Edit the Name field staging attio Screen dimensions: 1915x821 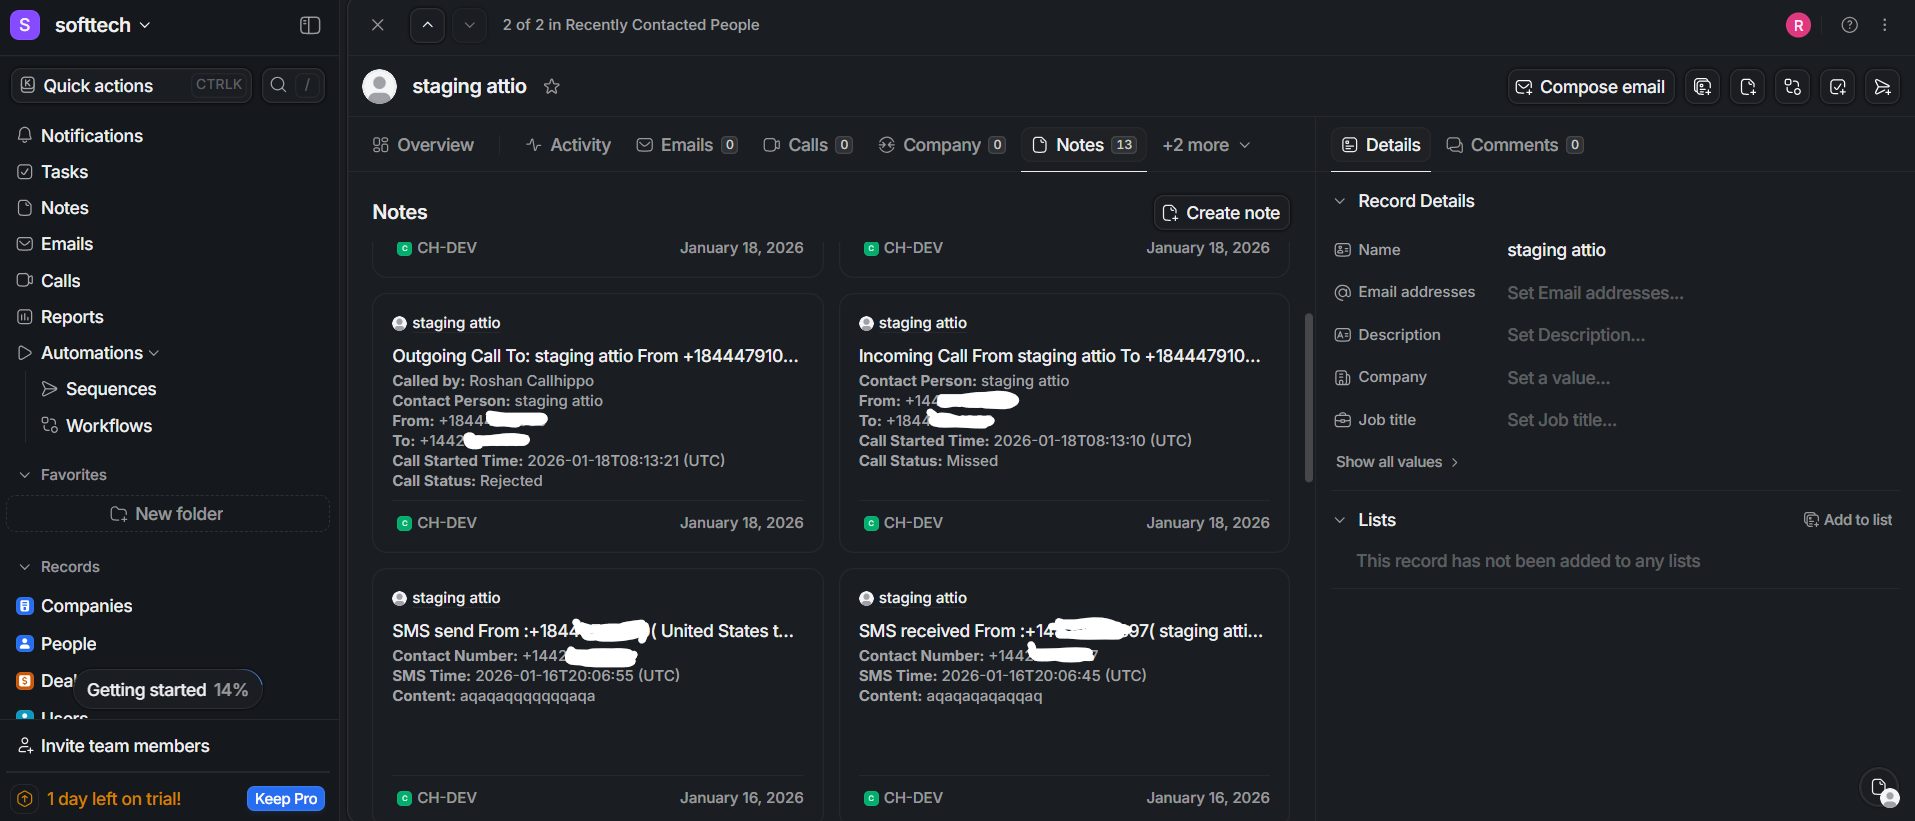[1556, 250]
